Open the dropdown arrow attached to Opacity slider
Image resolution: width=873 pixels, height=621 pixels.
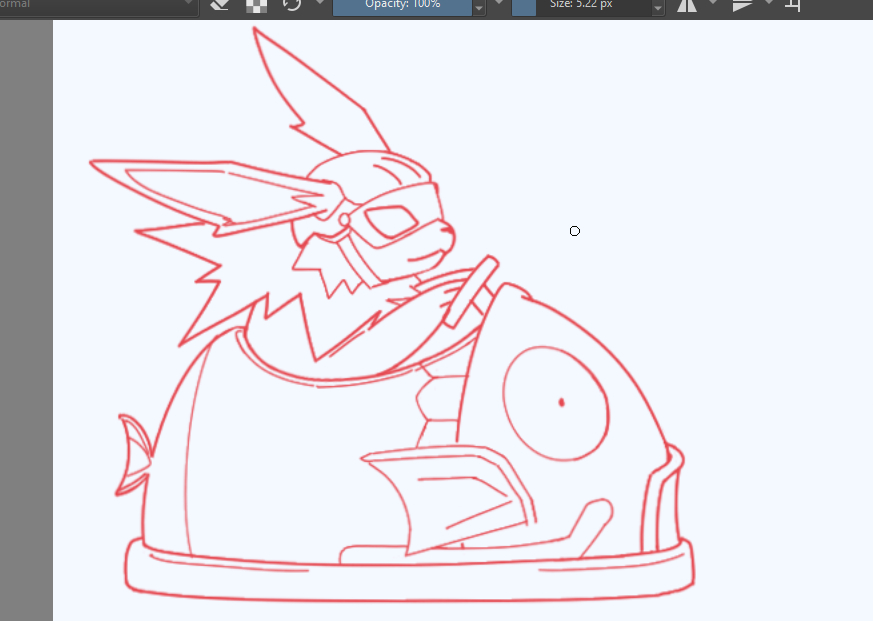[478, 7]
